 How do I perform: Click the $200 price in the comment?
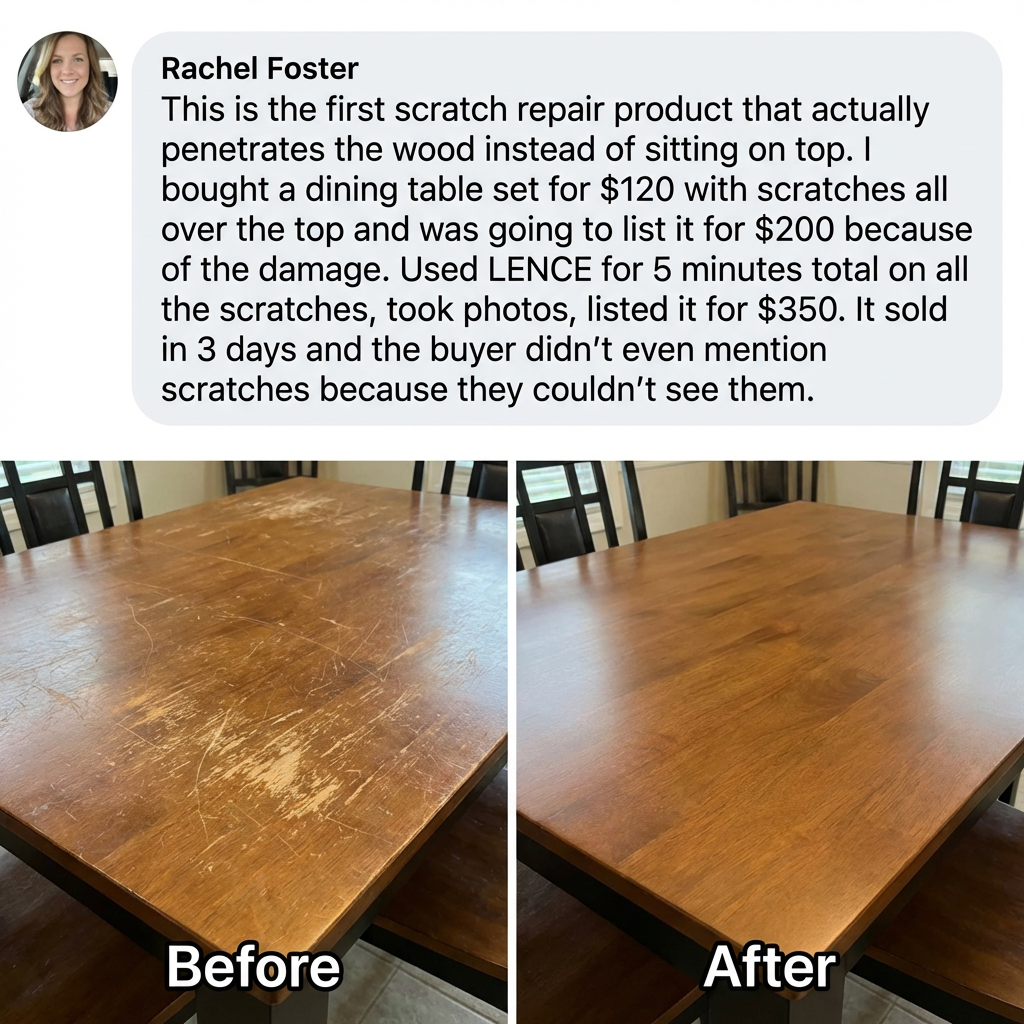pos(793,229)
